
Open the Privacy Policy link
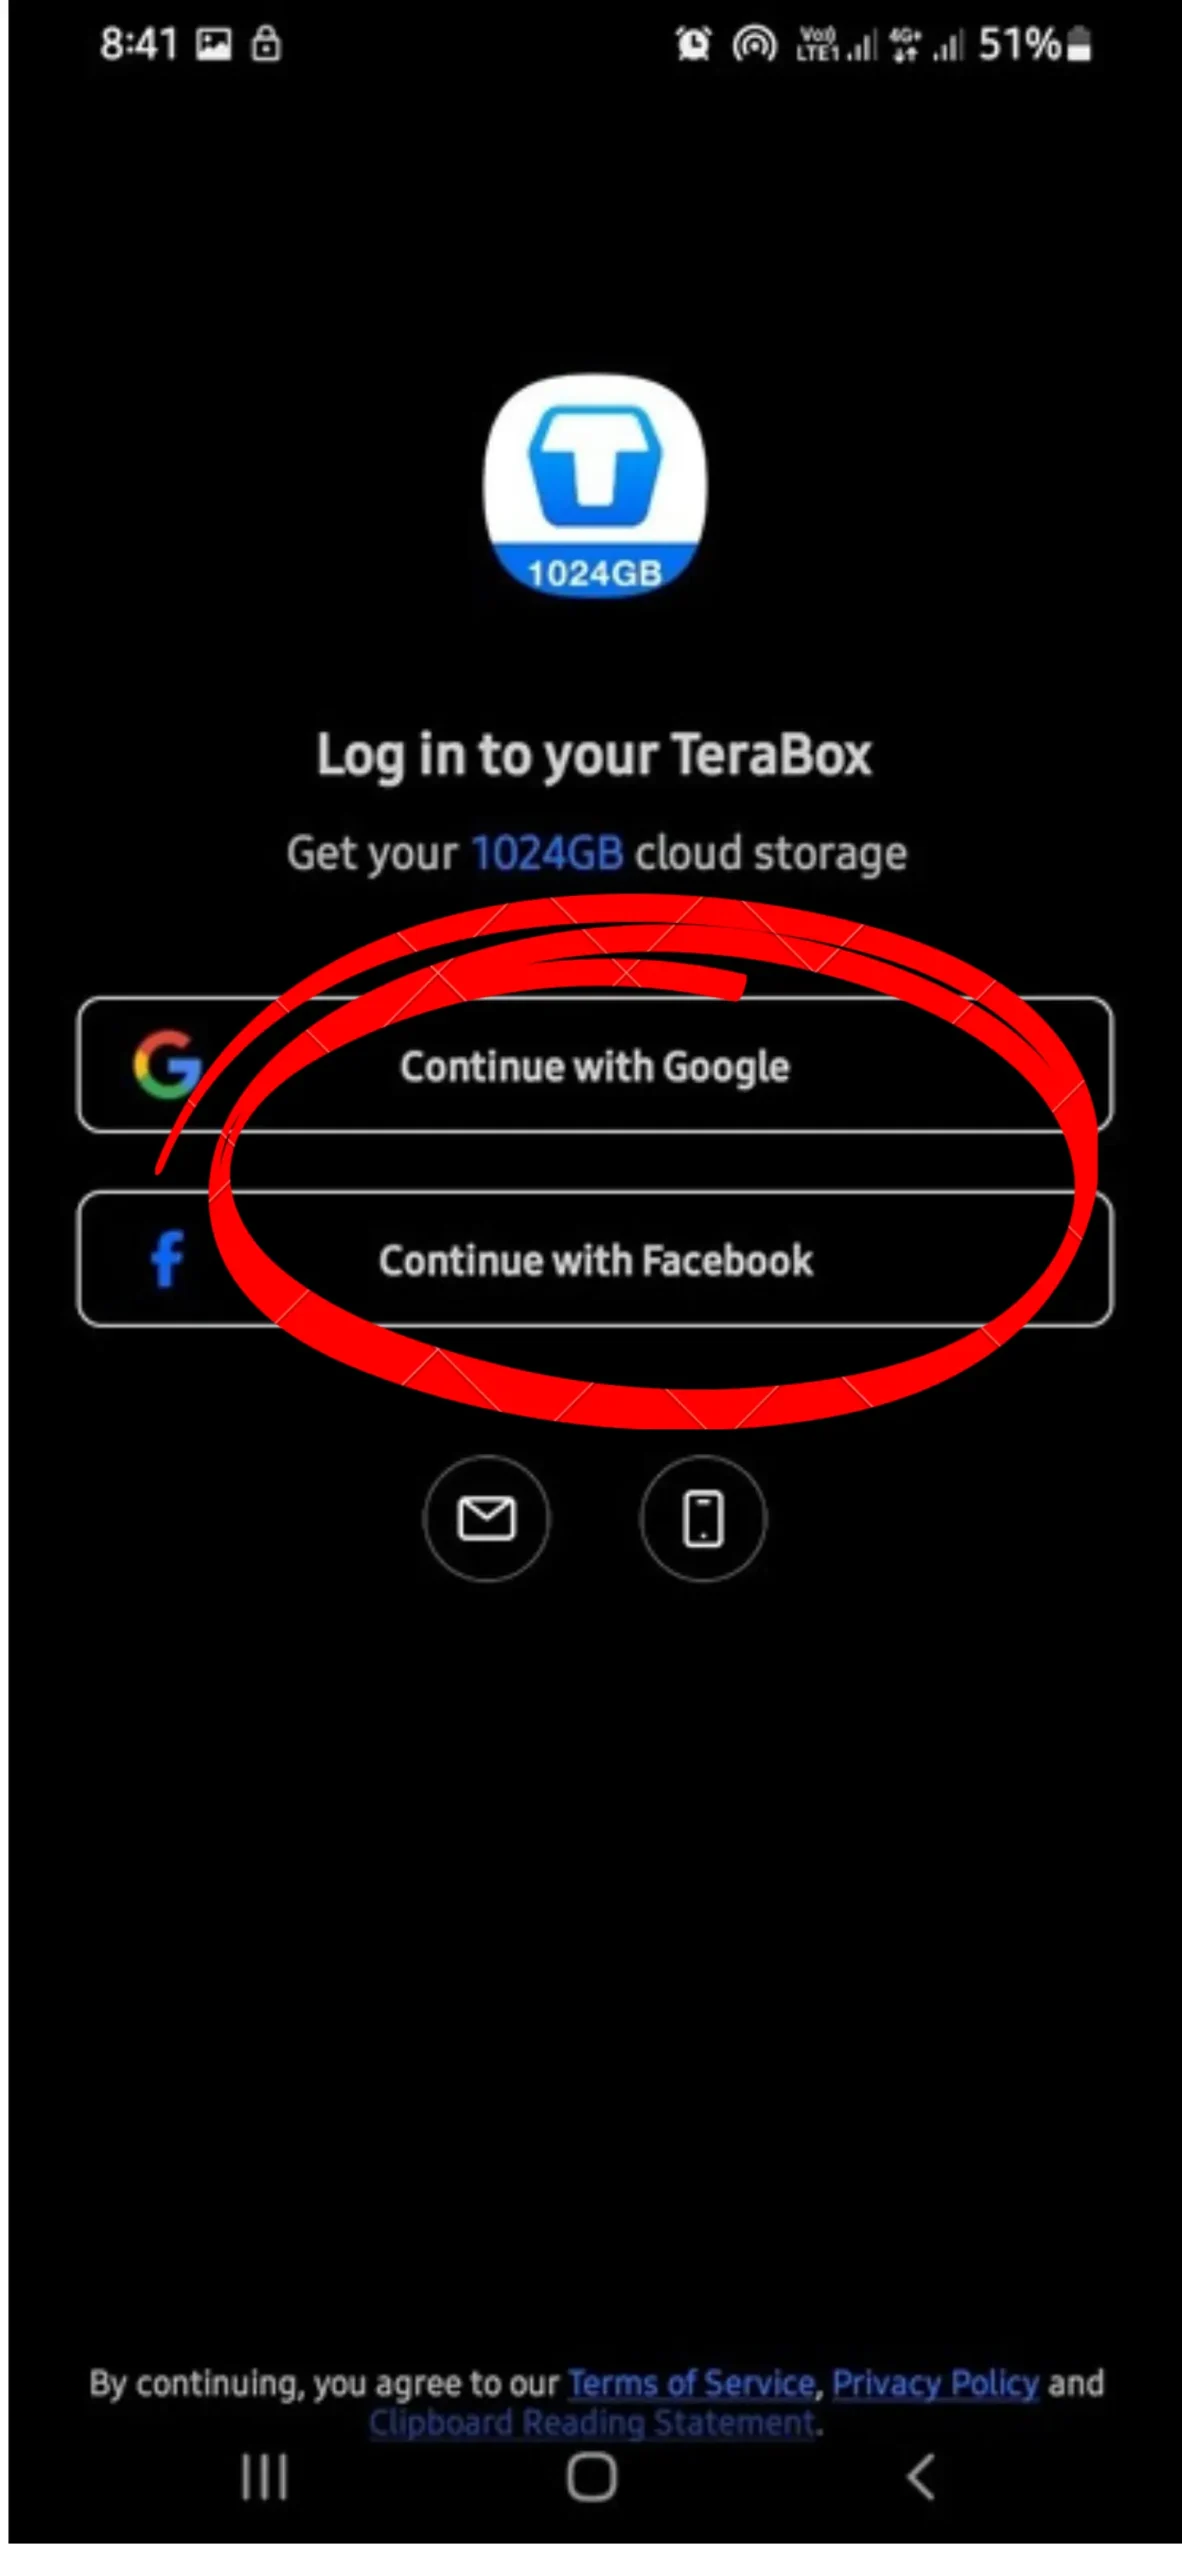click(935, 2383)
